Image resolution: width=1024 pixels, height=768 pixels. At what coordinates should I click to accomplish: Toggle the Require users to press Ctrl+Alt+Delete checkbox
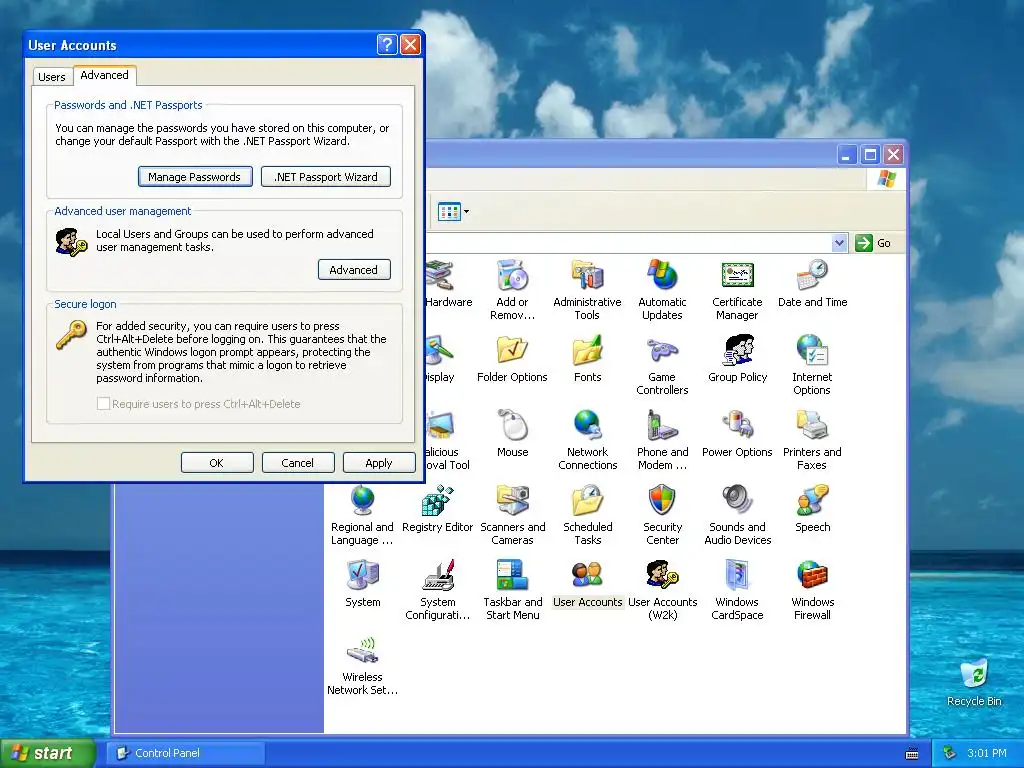[x=103, y=404]
